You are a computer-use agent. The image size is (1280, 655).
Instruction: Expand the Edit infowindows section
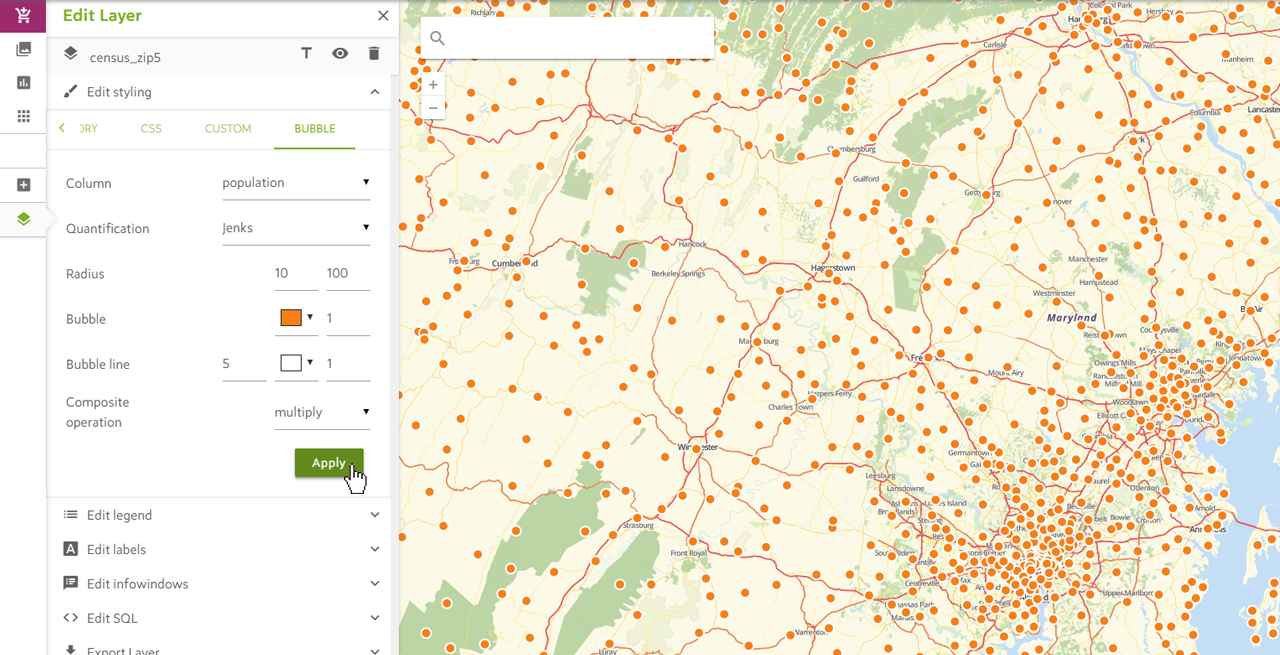click(x=375, y=583)
